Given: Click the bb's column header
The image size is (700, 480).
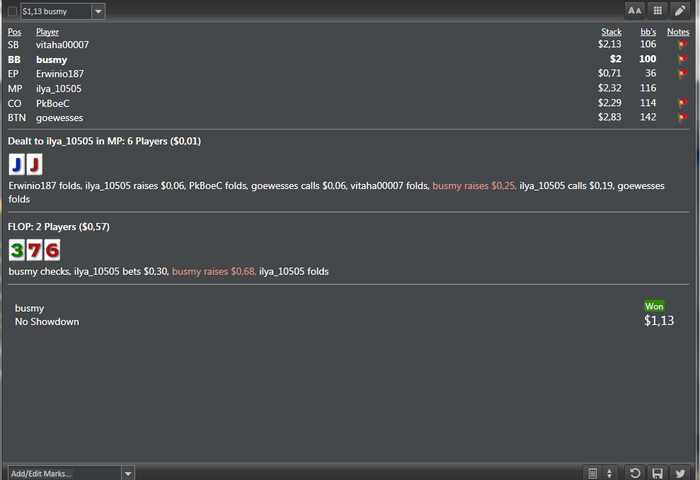Looking at the screenshot, I should click(648, 32).
